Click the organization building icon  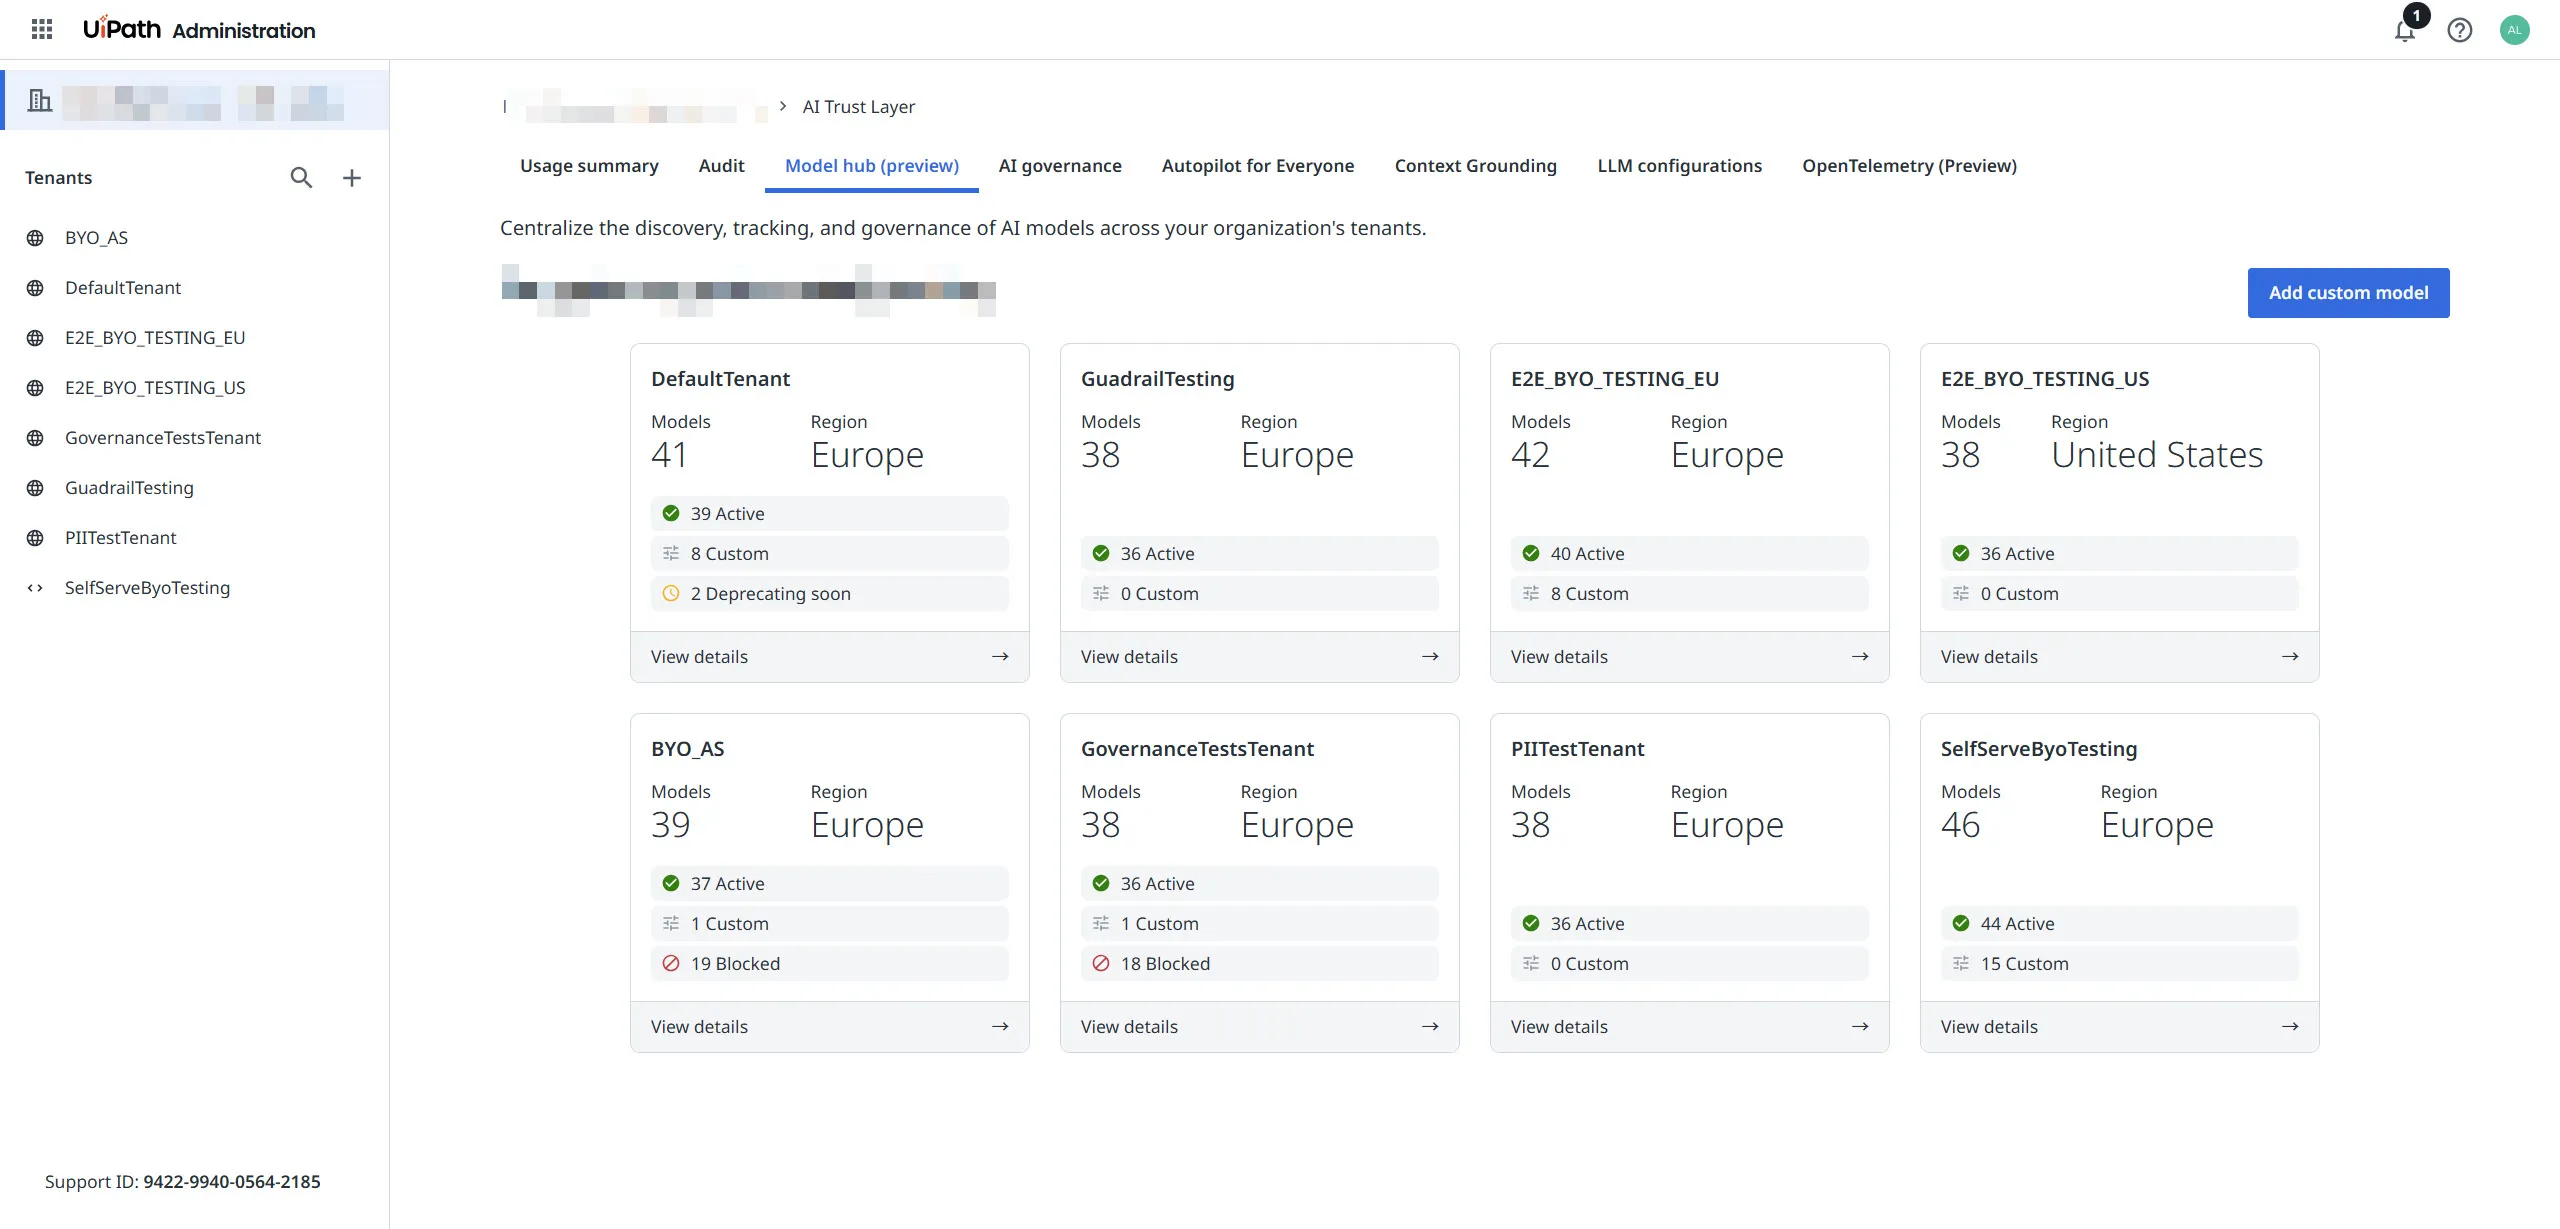tap(40, 100)
